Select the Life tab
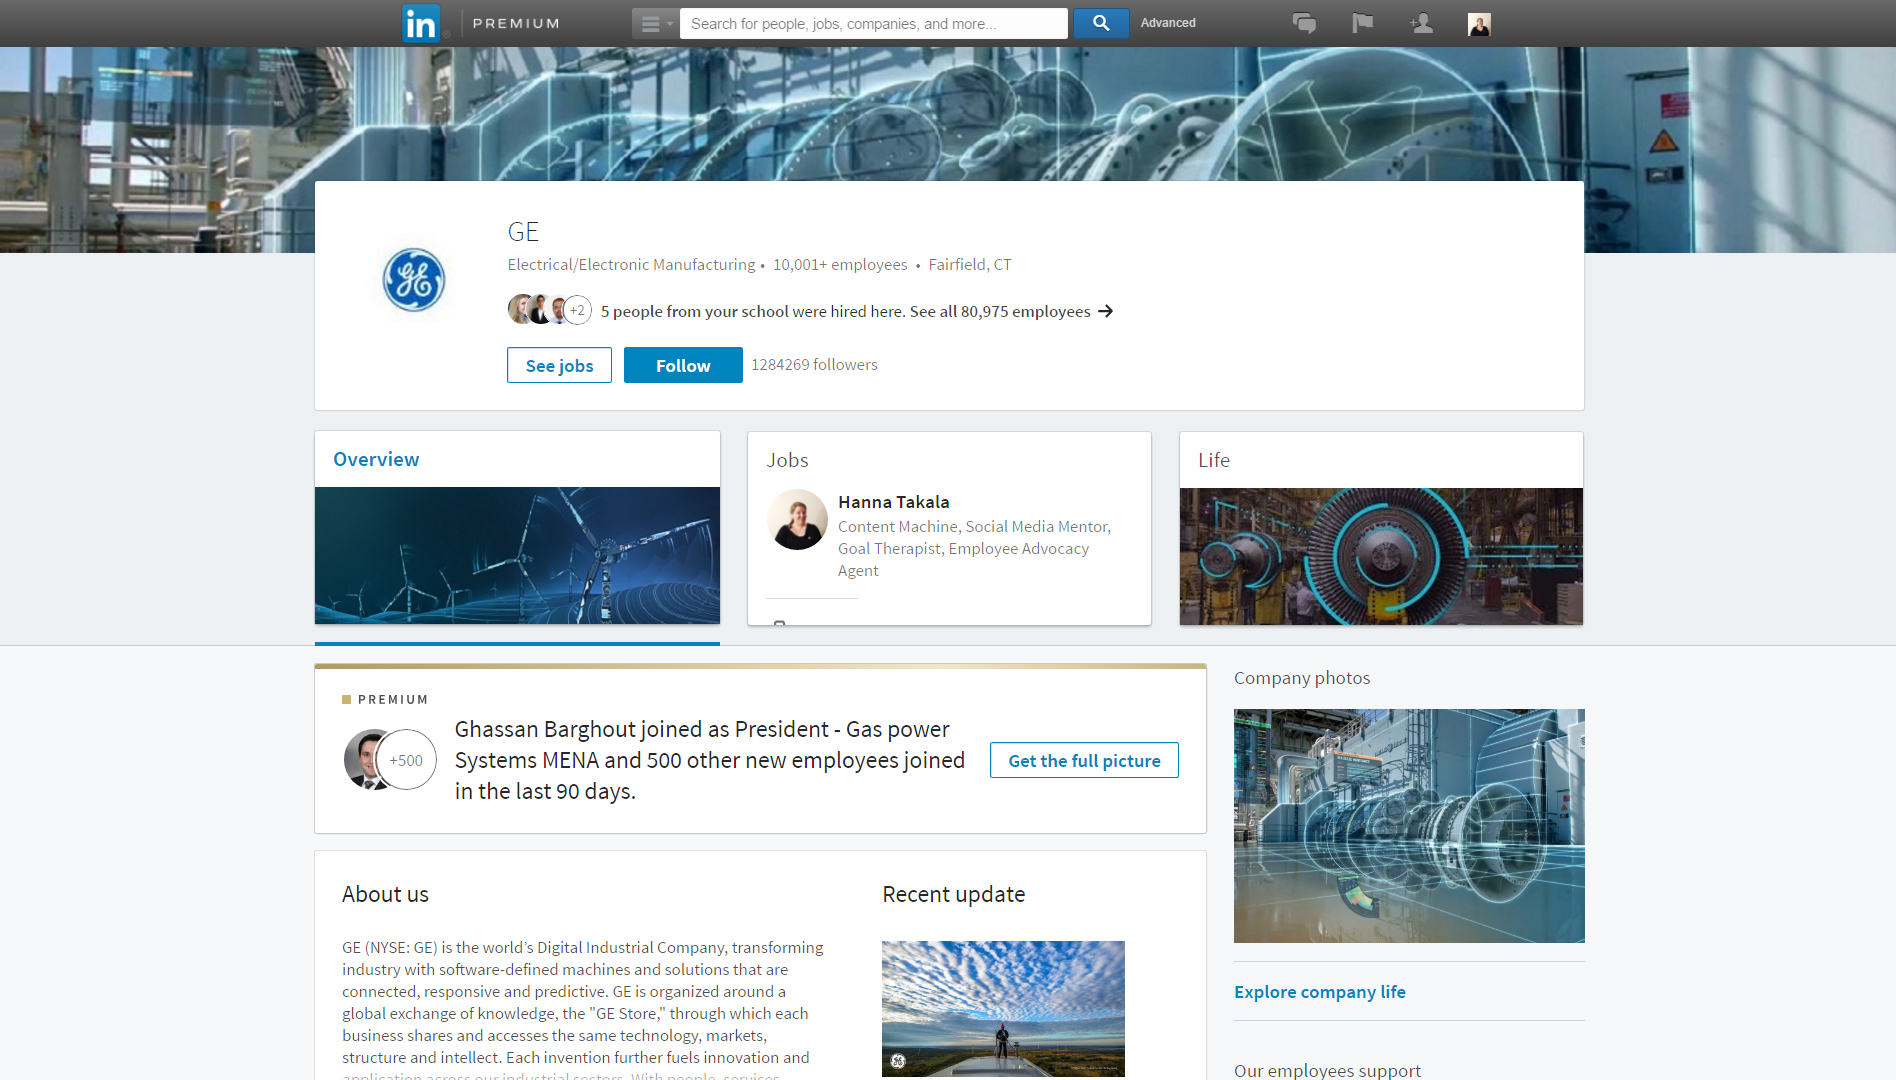This screenshot has height=1080, width=1896. pyautogui.click(x=1214, y=460)
